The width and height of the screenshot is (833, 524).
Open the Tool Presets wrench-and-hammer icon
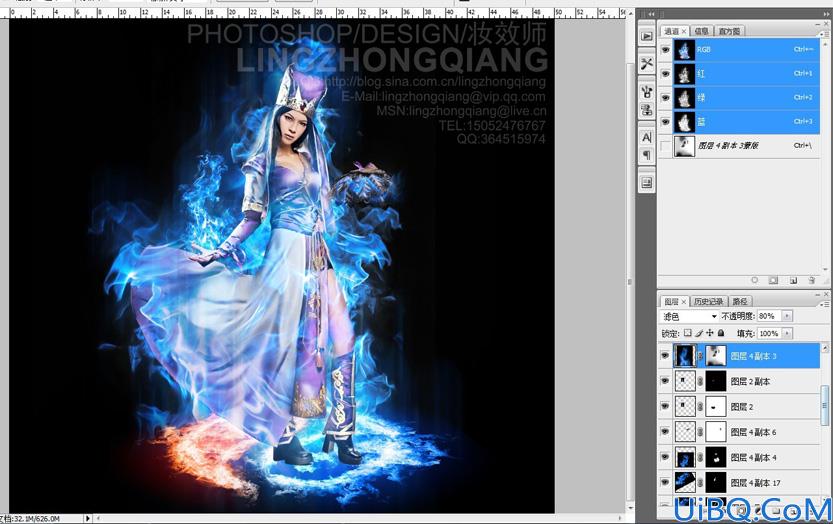647,64
